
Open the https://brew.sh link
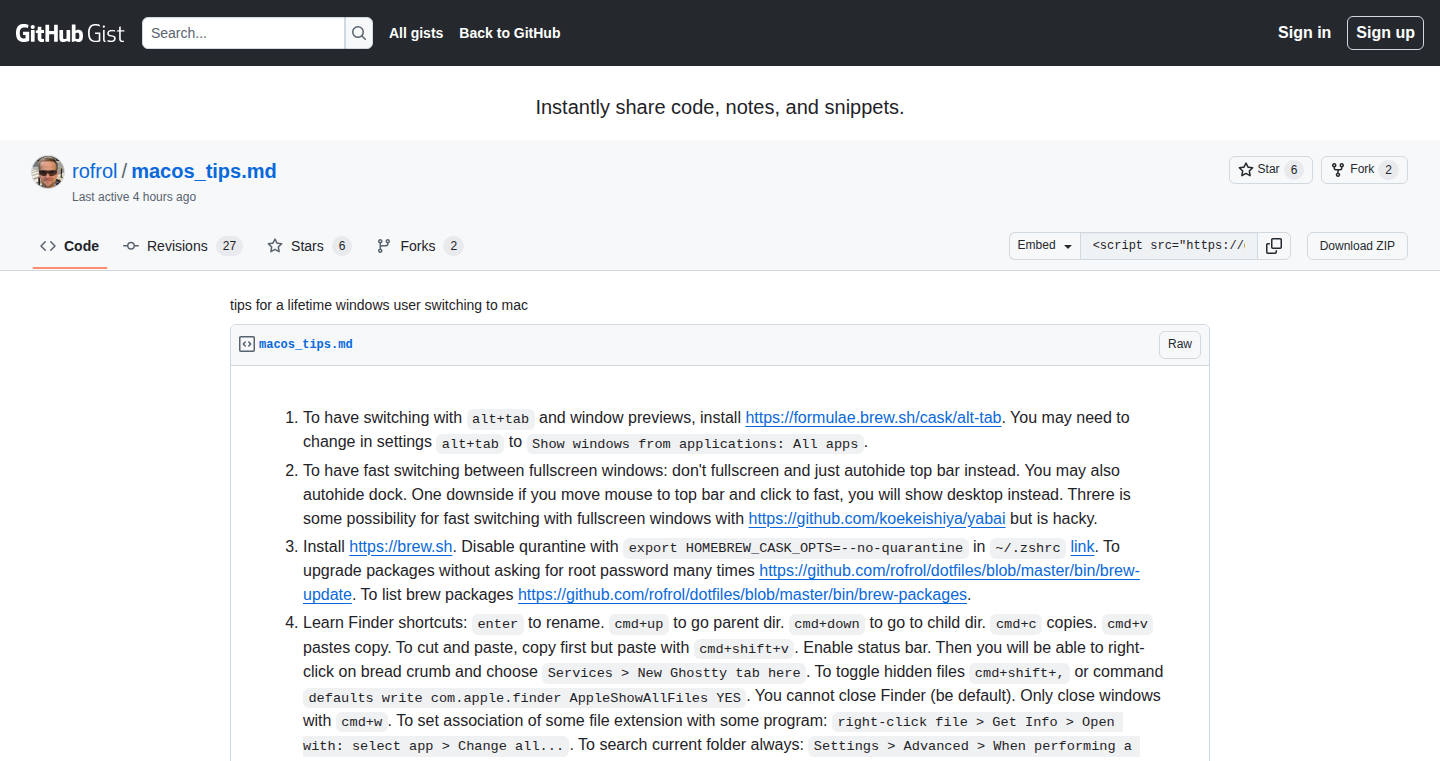coord(401,547)
